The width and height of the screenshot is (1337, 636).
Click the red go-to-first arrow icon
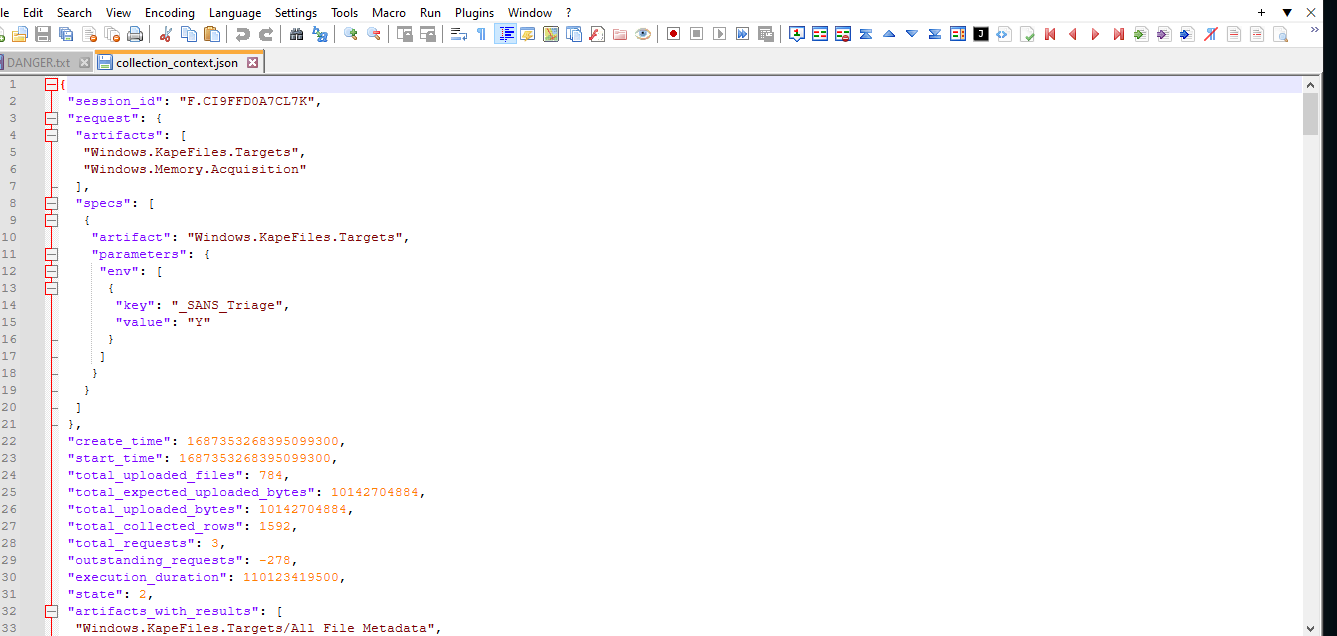(x=1050, y=34)
